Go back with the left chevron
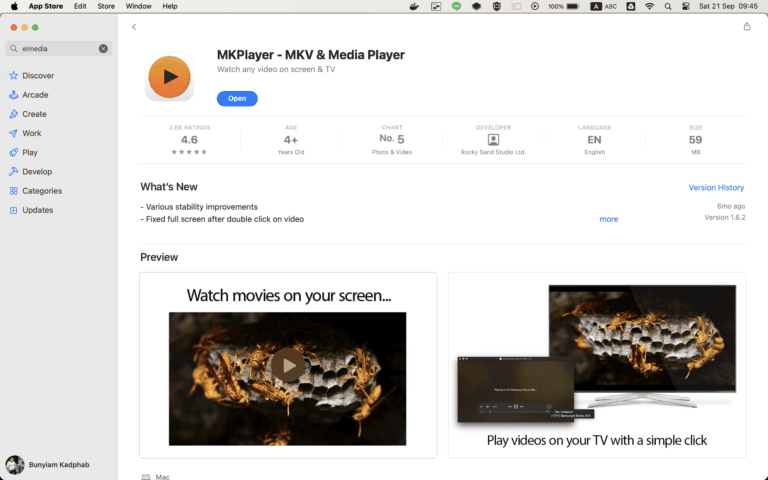The image size is (768, 480). (134, 27)
